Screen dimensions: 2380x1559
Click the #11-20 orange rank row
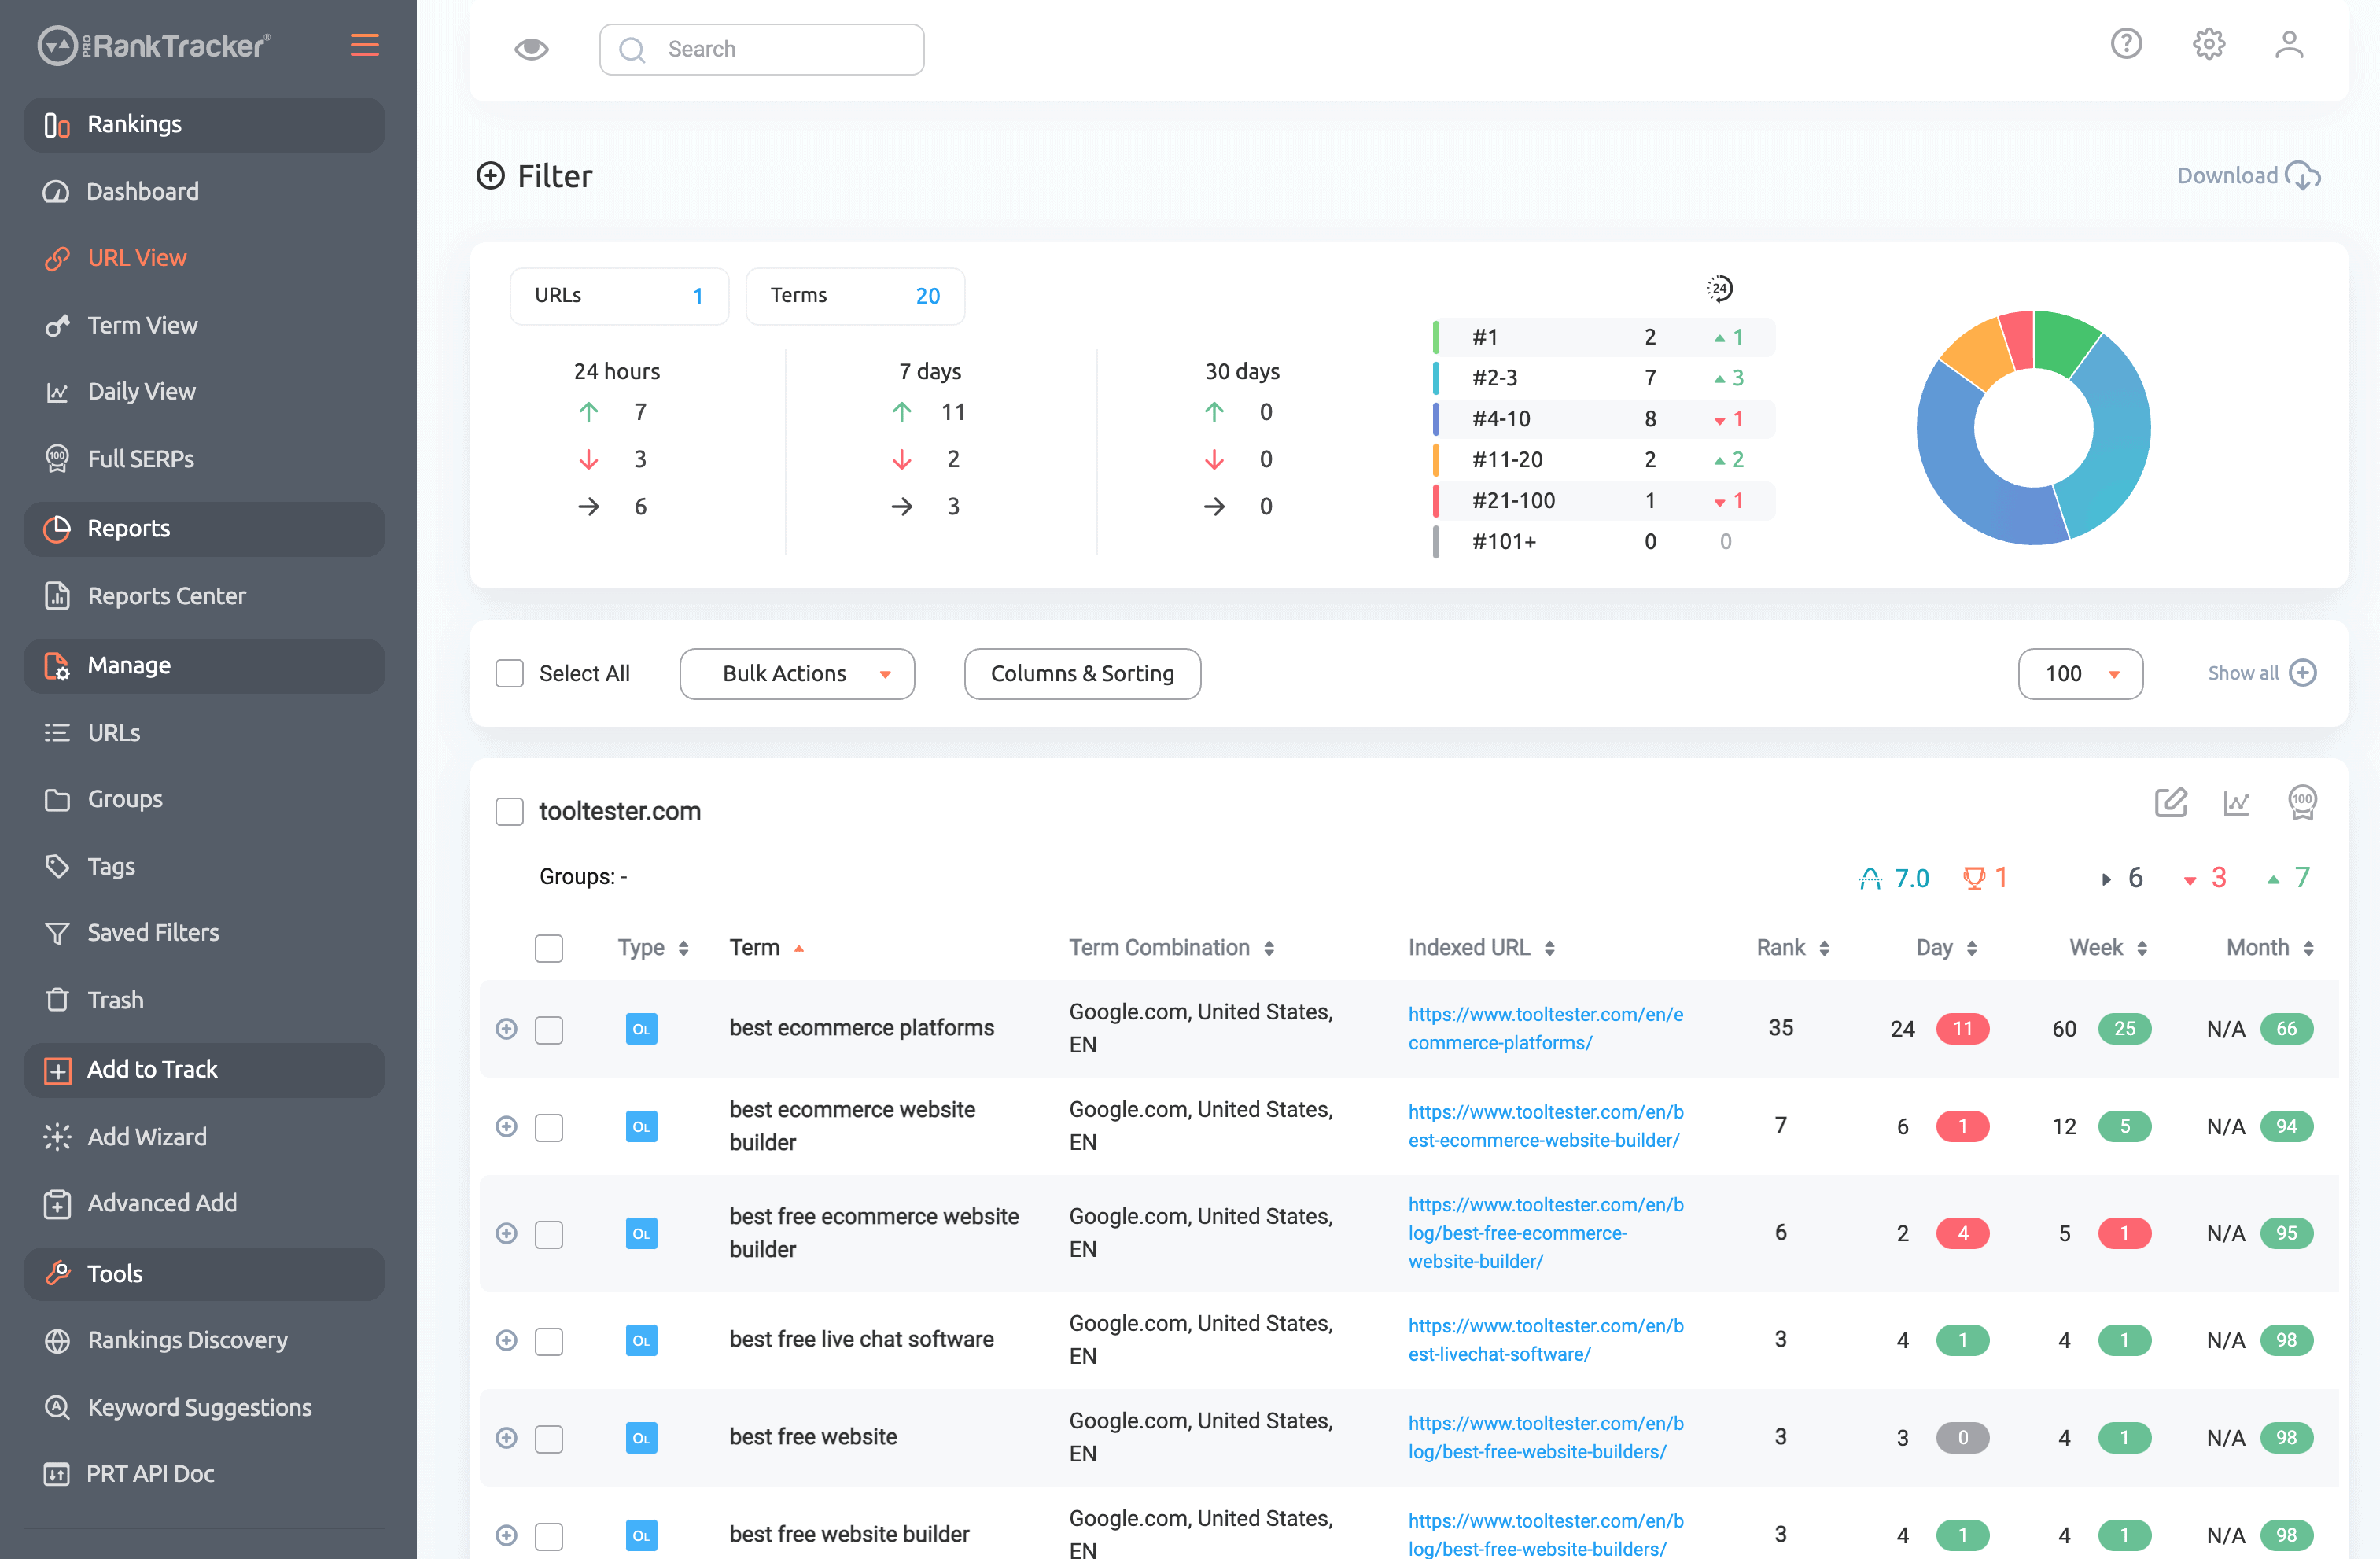[1604, 460]
